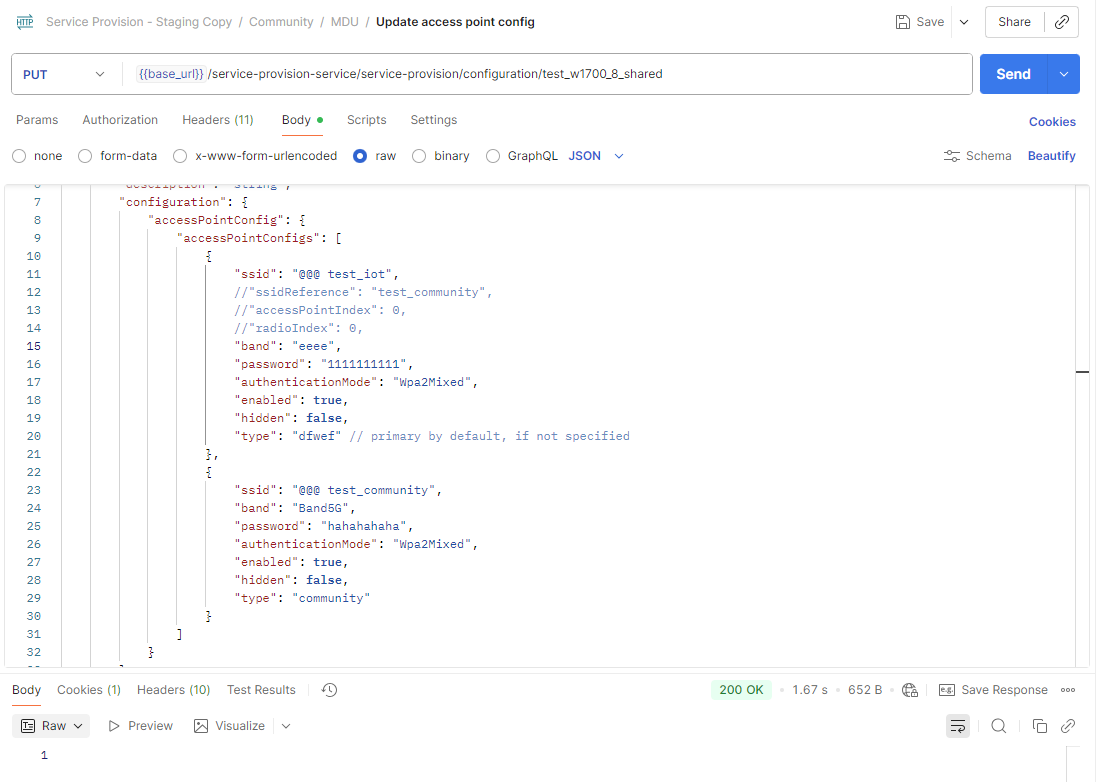
Task: Open network info globe icon
Action: coord(910,690)
